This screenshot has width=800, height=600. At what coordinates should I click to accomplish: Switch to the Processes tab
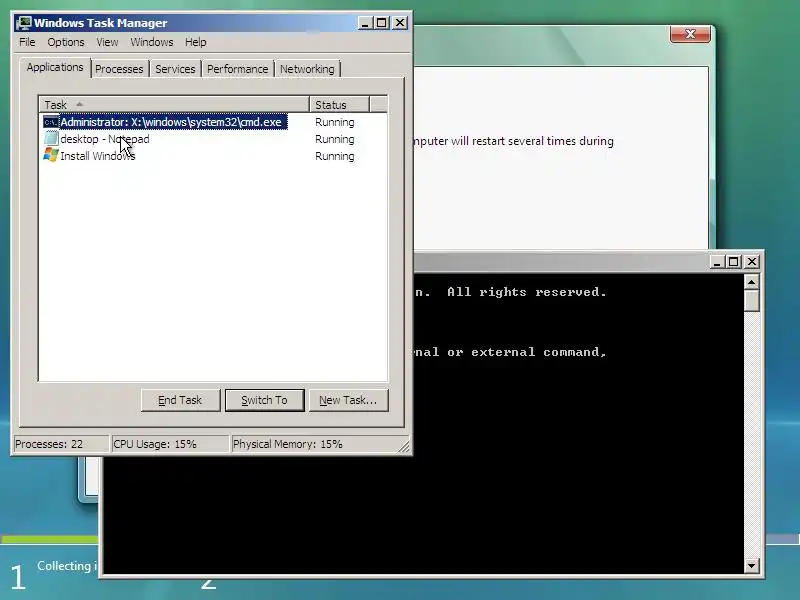119,69
